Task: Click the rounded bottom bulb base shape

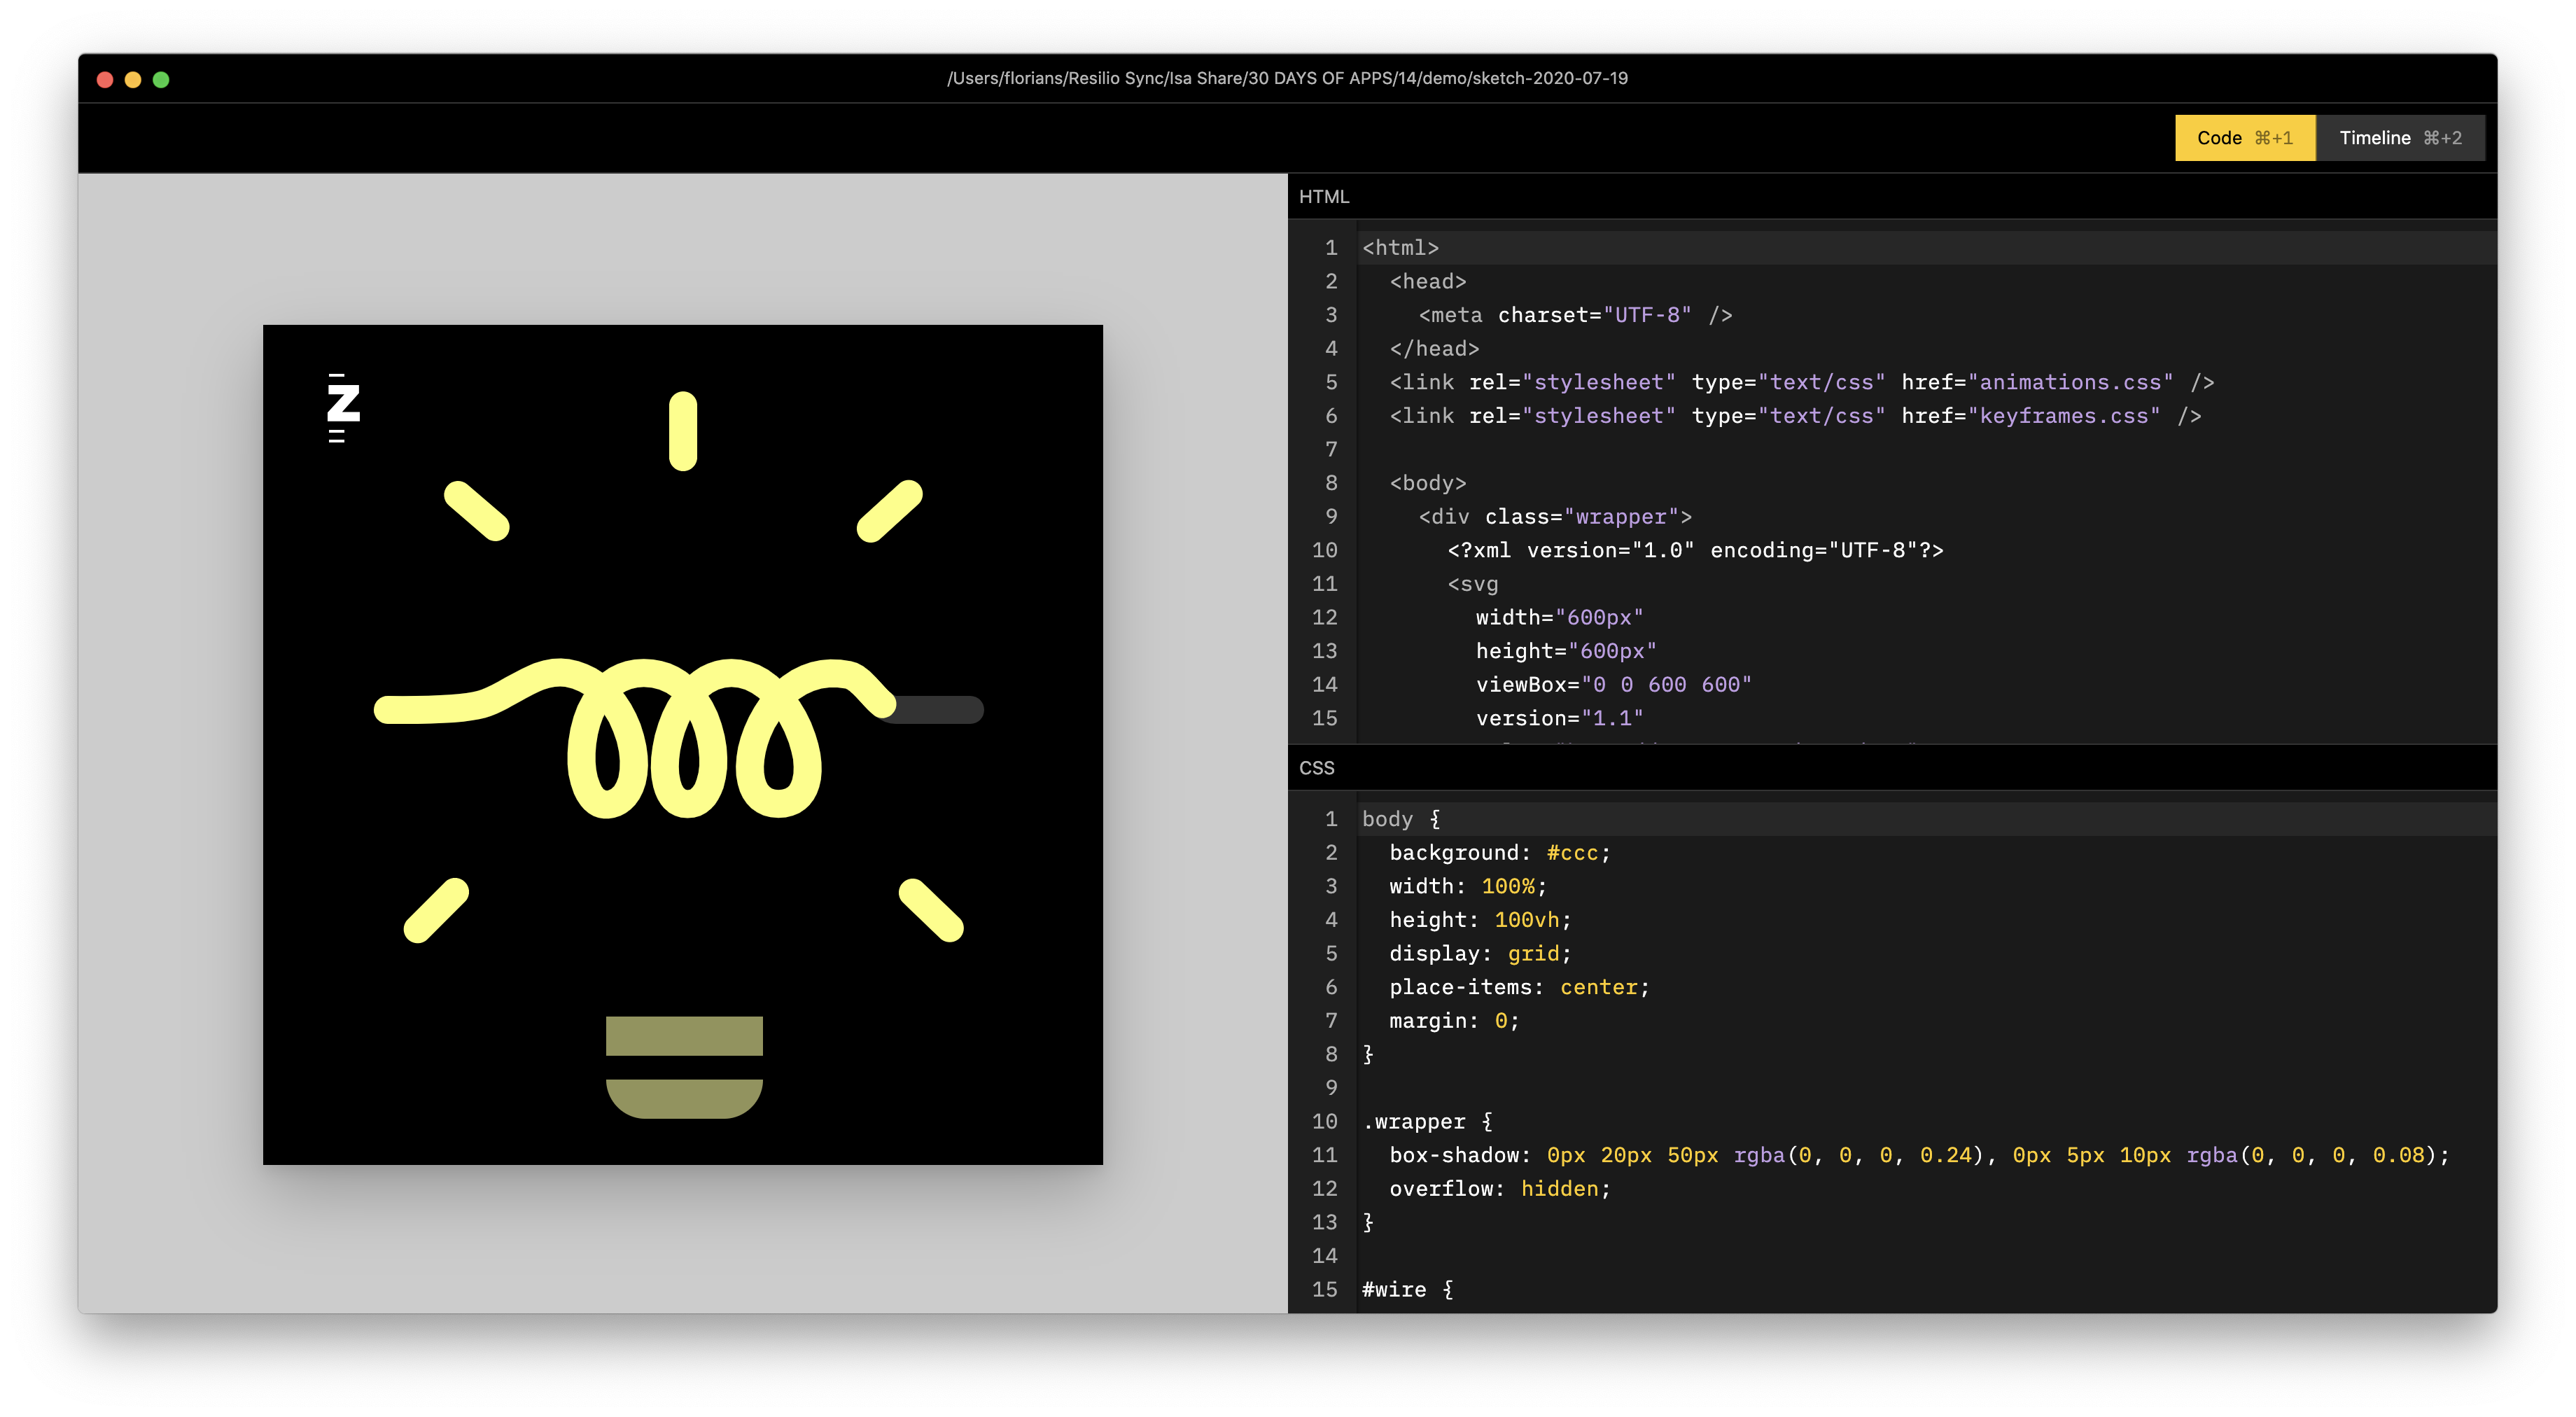Action: [684, 1098]
